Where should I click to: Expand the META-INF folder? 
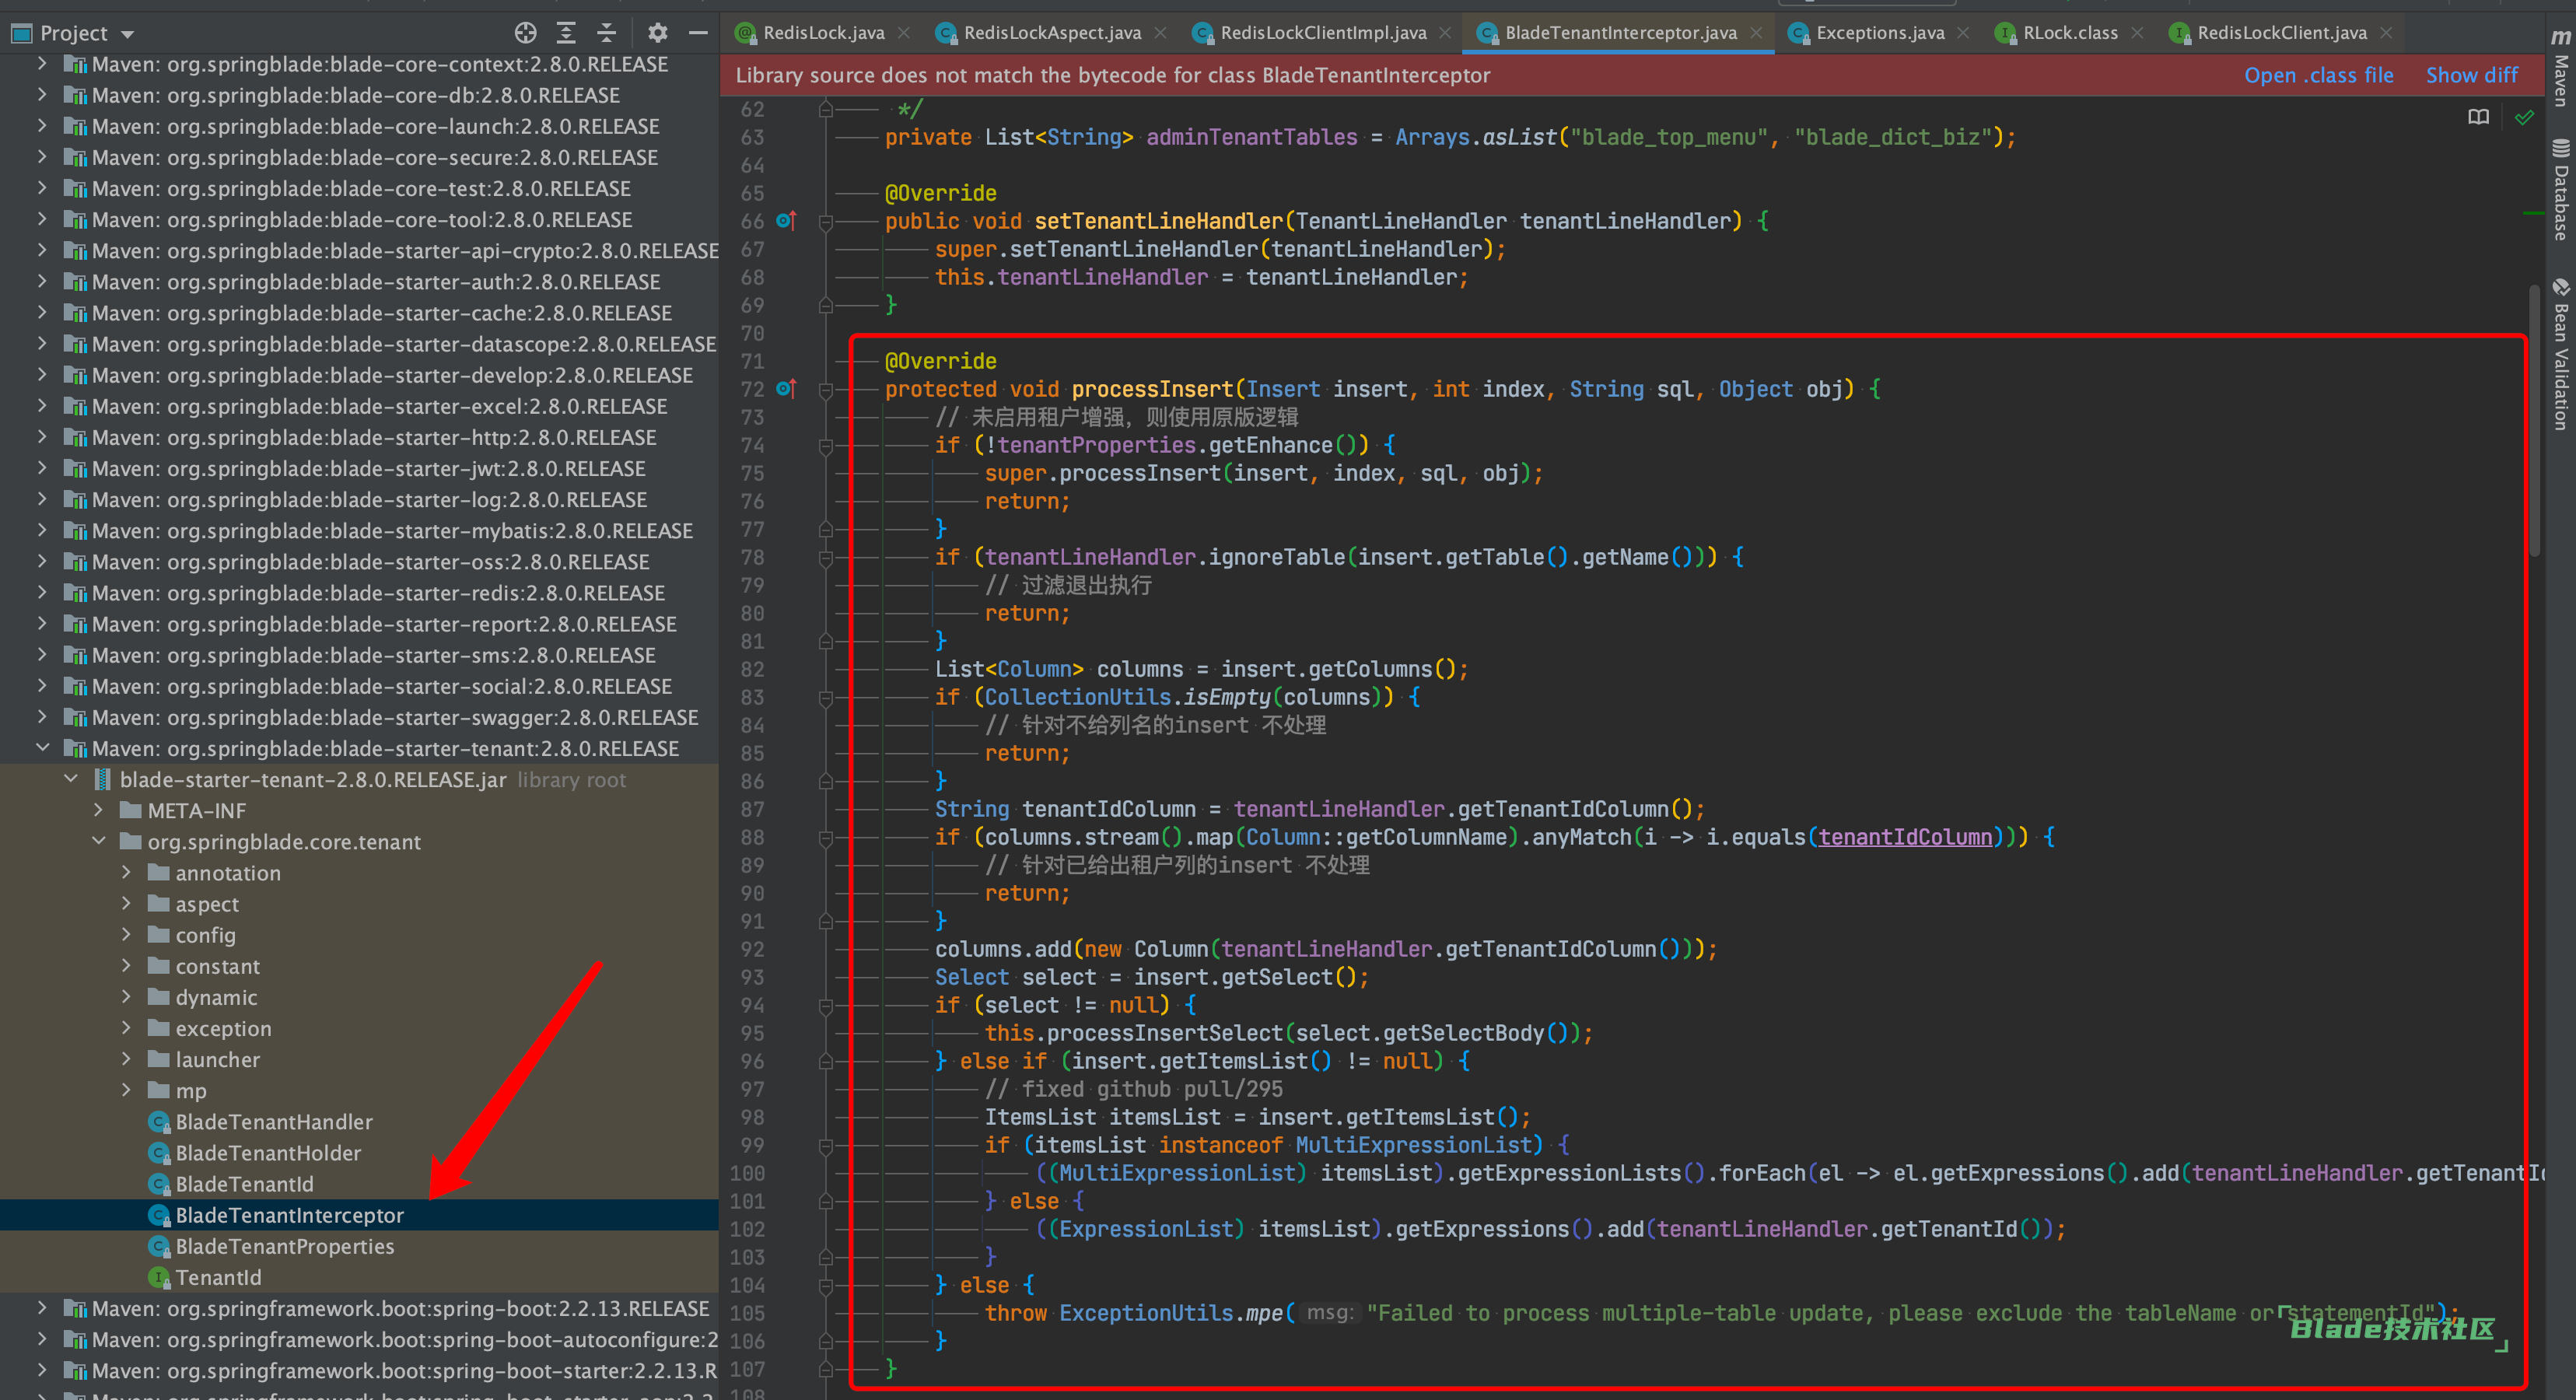coord(98,810)
